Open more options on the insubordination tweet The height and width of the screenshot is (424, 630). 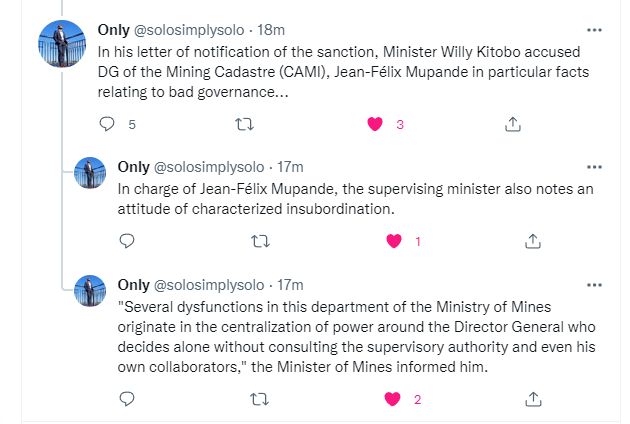(x=594, y=166)
